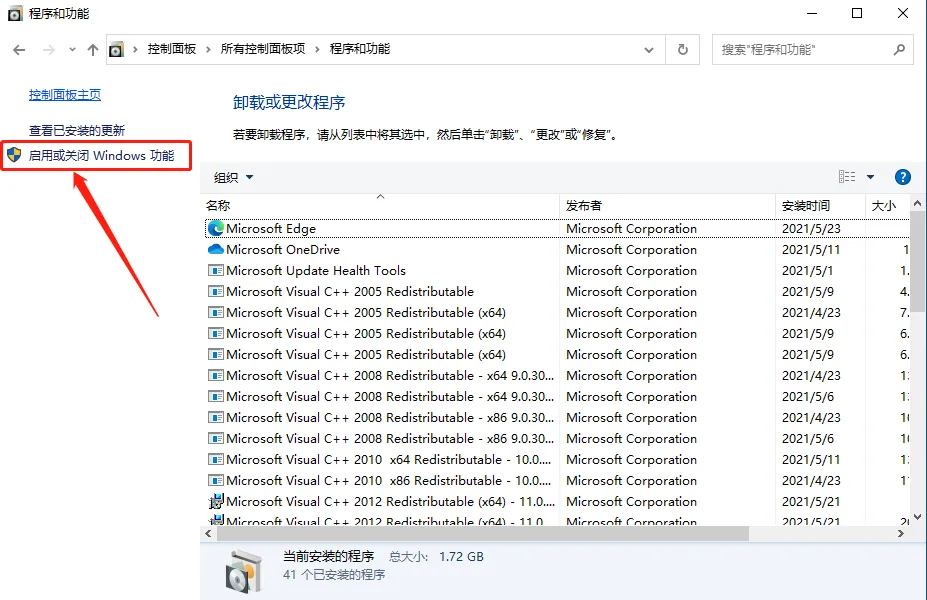Click the address bar Programs icon
The width and height of the screenshot is (927, 600).
click(x=117, y=49)
